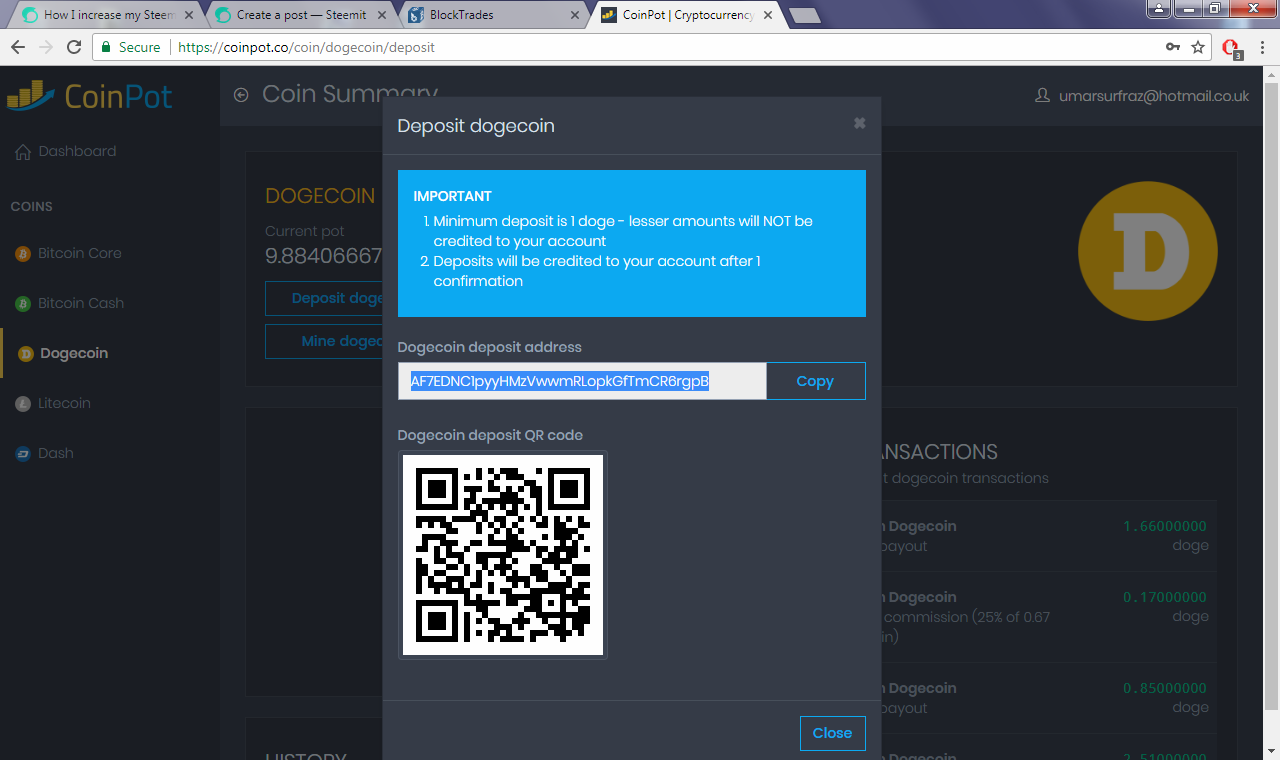
Task: Close the Deposit dogecoin dialog with X
Action: coord(859,123)
